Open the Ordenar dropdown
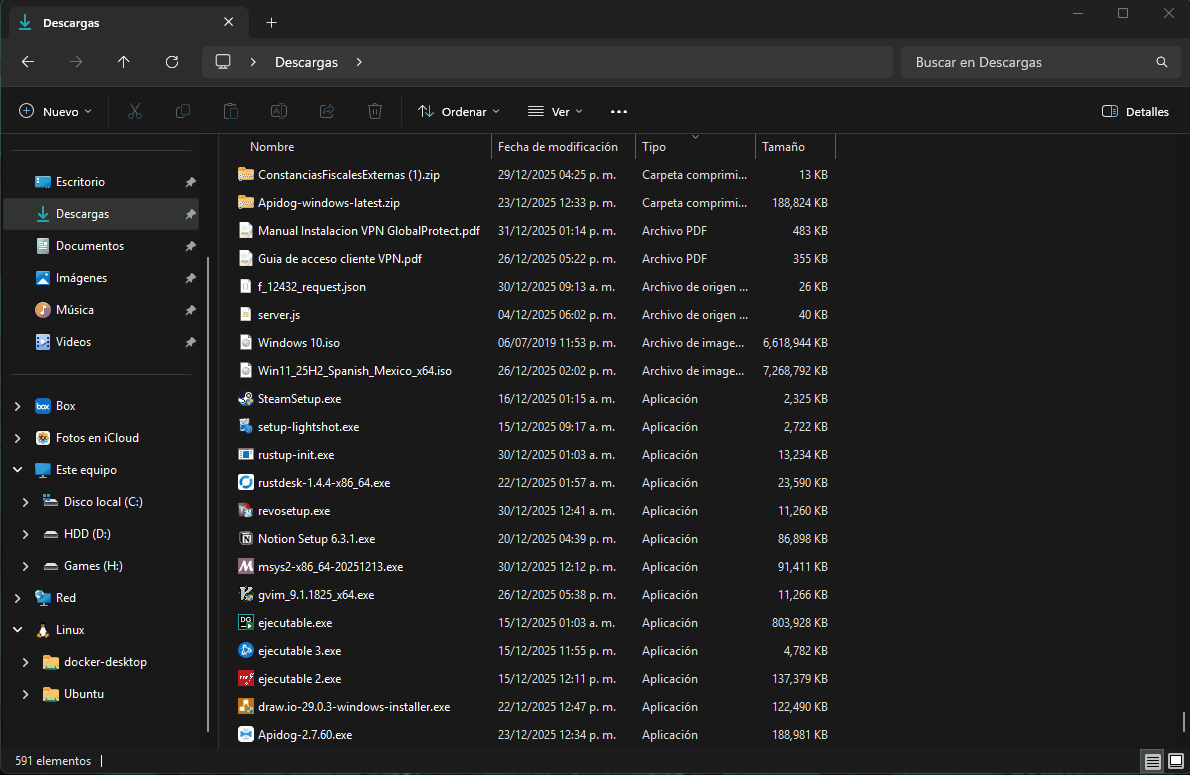This screenshot has width=1190, height=775. (459, 112)
